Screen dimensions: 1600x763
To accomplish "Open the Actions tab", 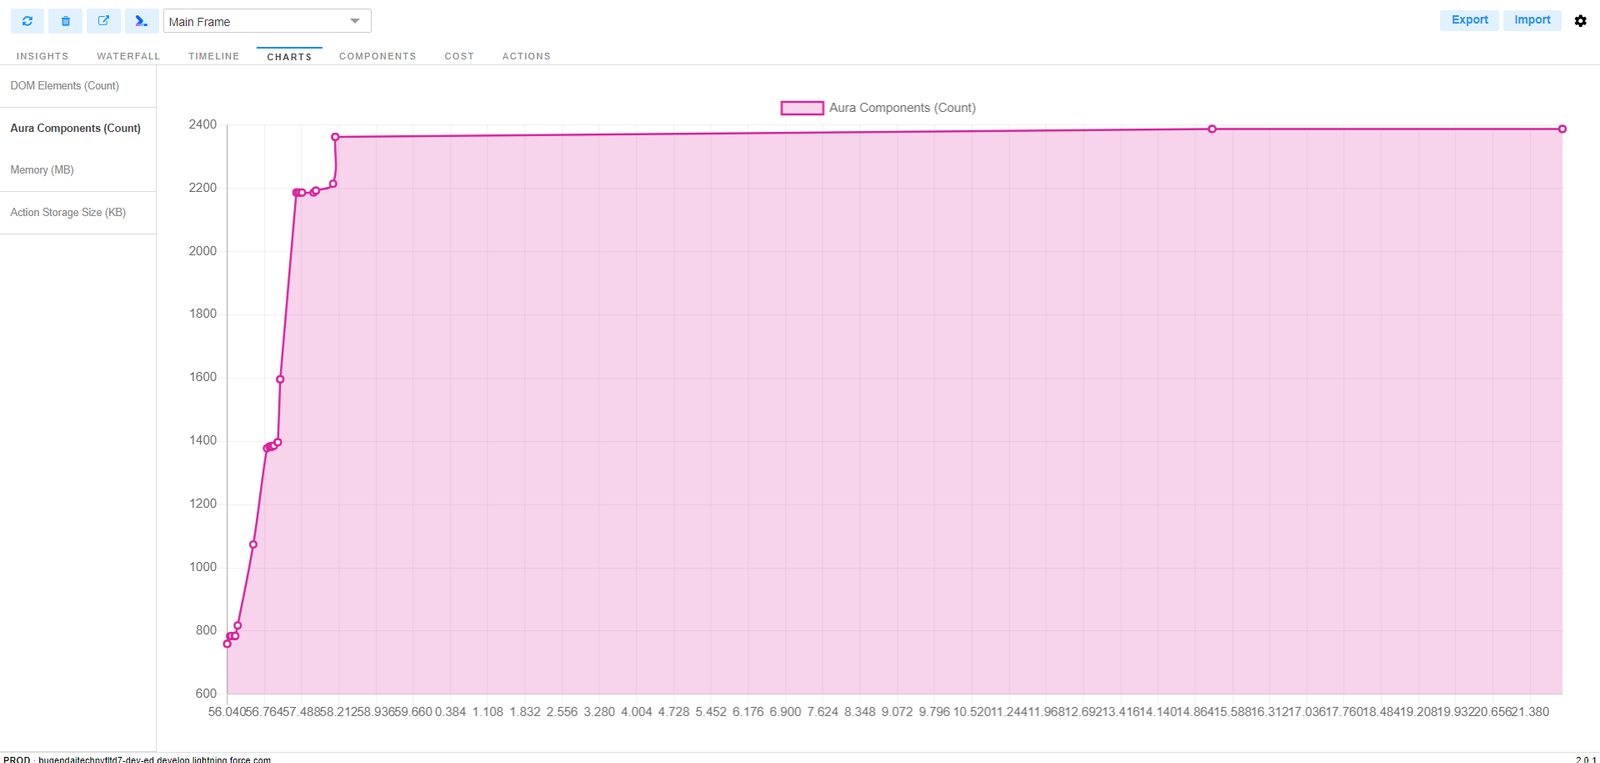I will click(526, 57).
